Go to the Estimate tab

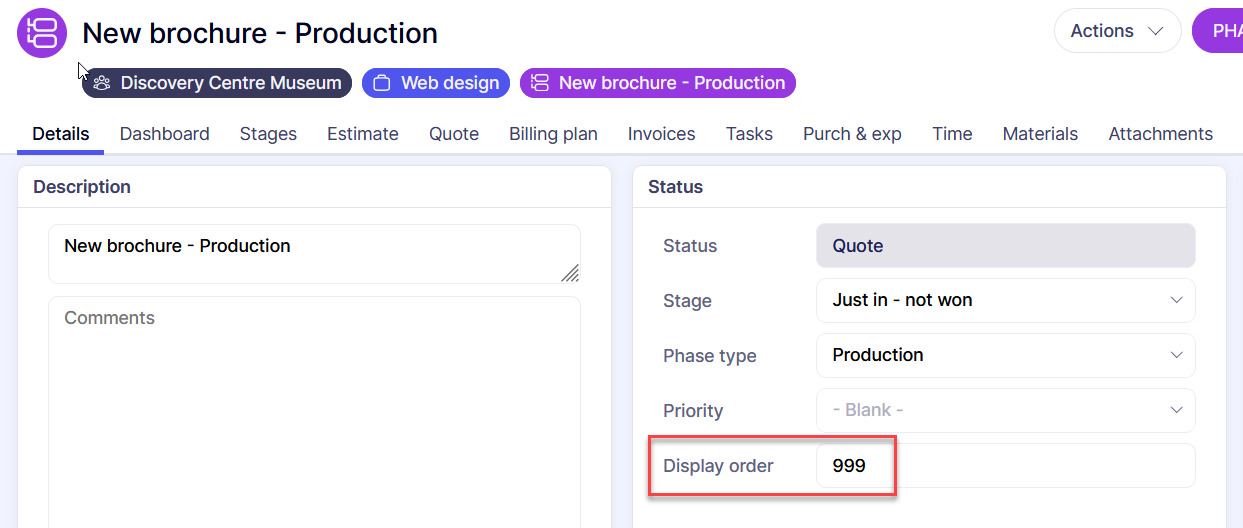click(x=362, y=134)
